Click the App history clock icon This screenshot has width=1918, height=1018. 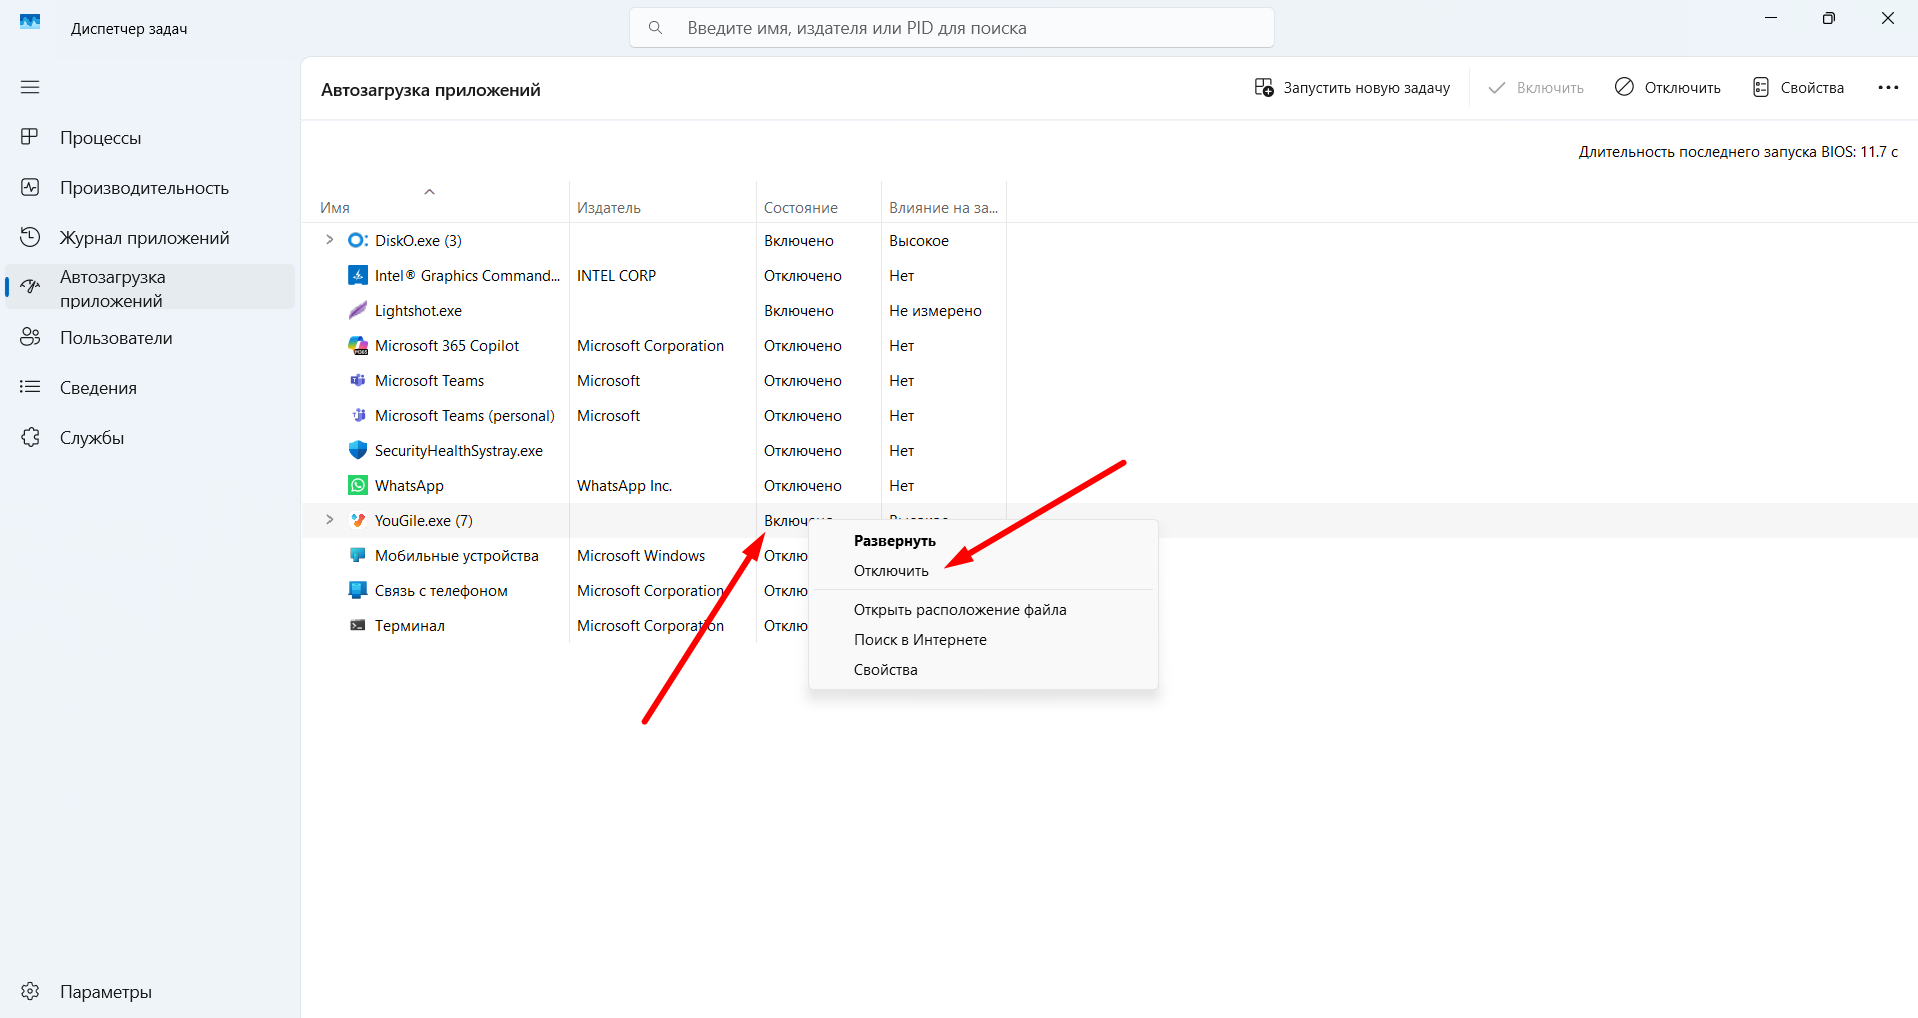click(30, 237)
